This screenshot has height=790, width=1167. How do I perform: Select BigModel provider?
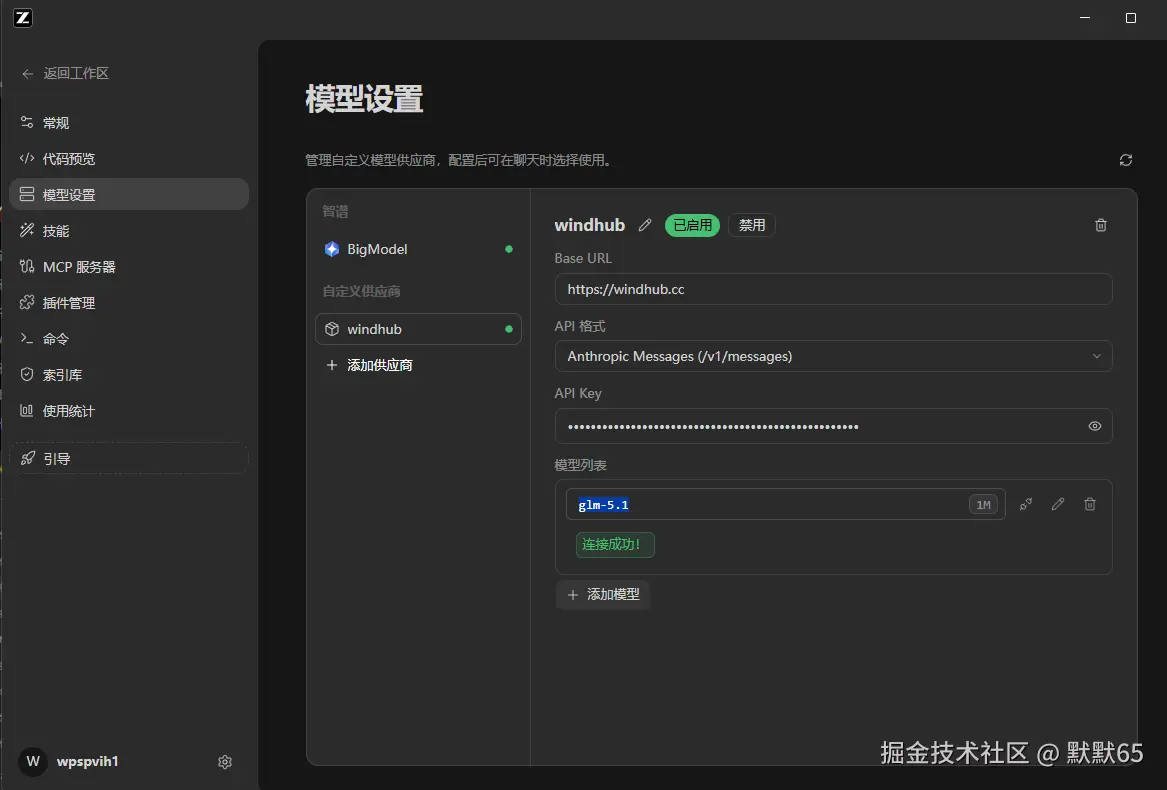click(x=418, y=249)
